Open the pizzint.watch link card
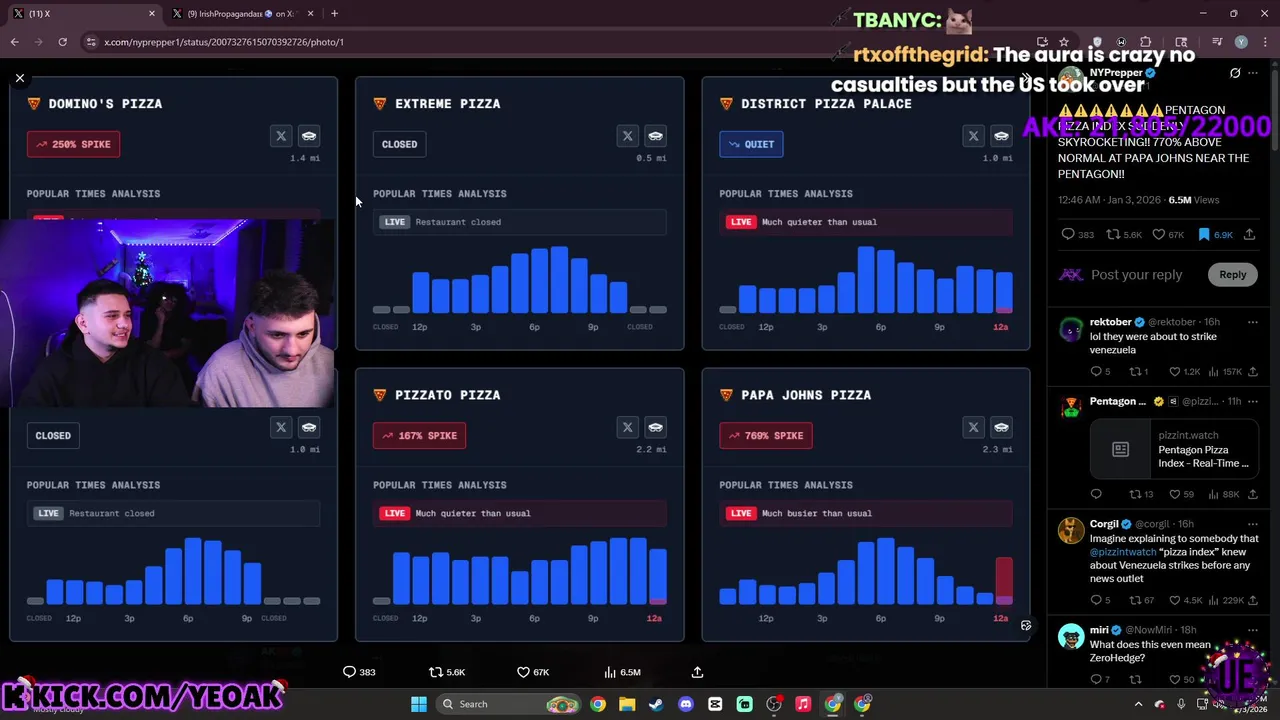The width and height of the screenshot is (1280, 720). tap(1174, 450)
